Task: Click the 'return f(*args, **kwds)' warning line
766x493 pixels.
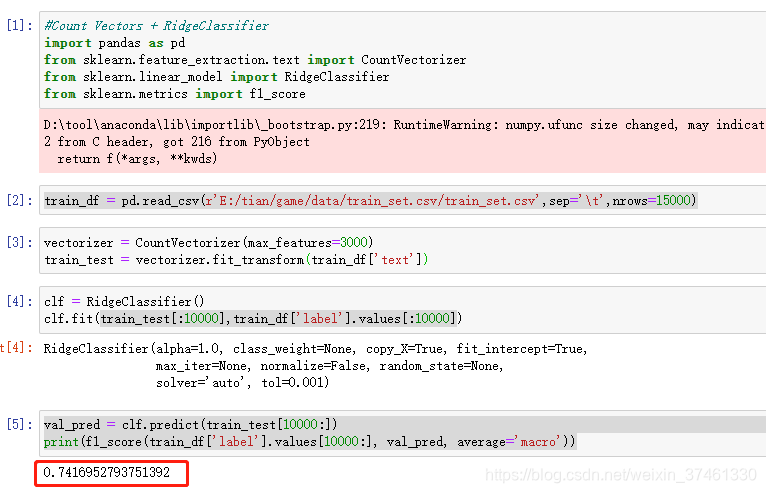Action: point(137,159)
